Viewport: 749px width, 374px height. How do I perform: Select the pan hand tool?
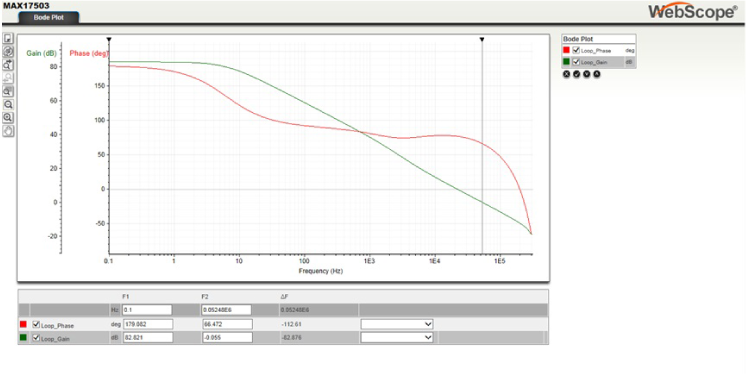(8, 131)
